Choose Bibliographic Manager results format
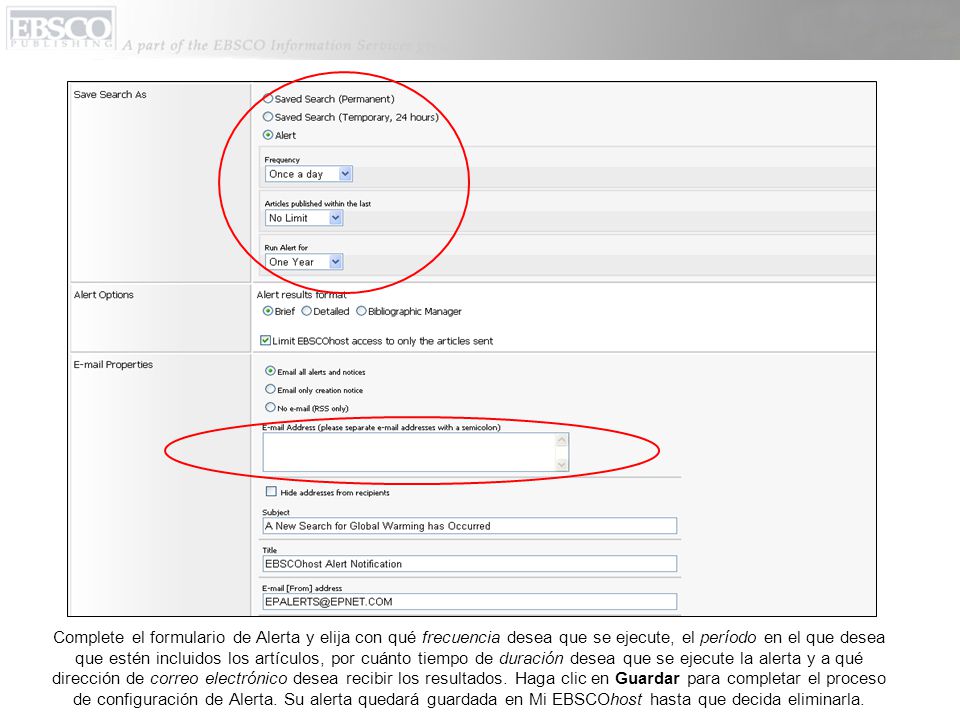 [x=361, y=311]
